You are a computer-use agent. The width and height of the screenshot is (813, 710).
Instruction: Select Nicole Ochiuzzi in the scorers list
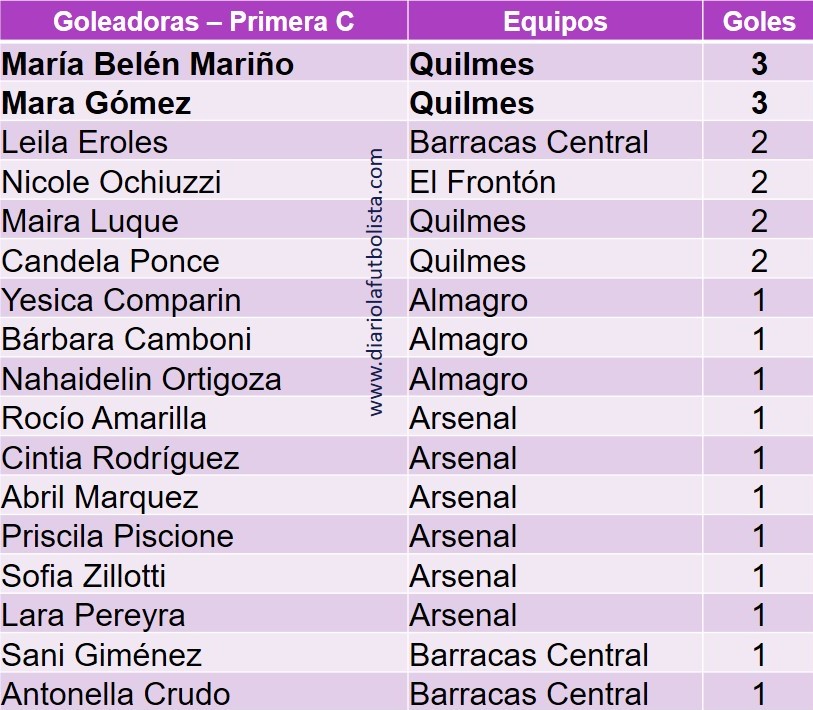pos(112,182)
